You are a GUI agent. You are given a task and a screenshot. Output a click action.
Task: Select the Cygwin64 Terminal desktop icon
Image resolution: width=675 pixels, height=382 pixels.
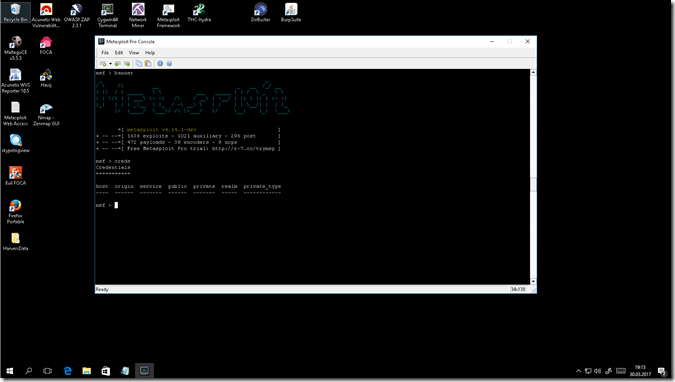(107, 16)
